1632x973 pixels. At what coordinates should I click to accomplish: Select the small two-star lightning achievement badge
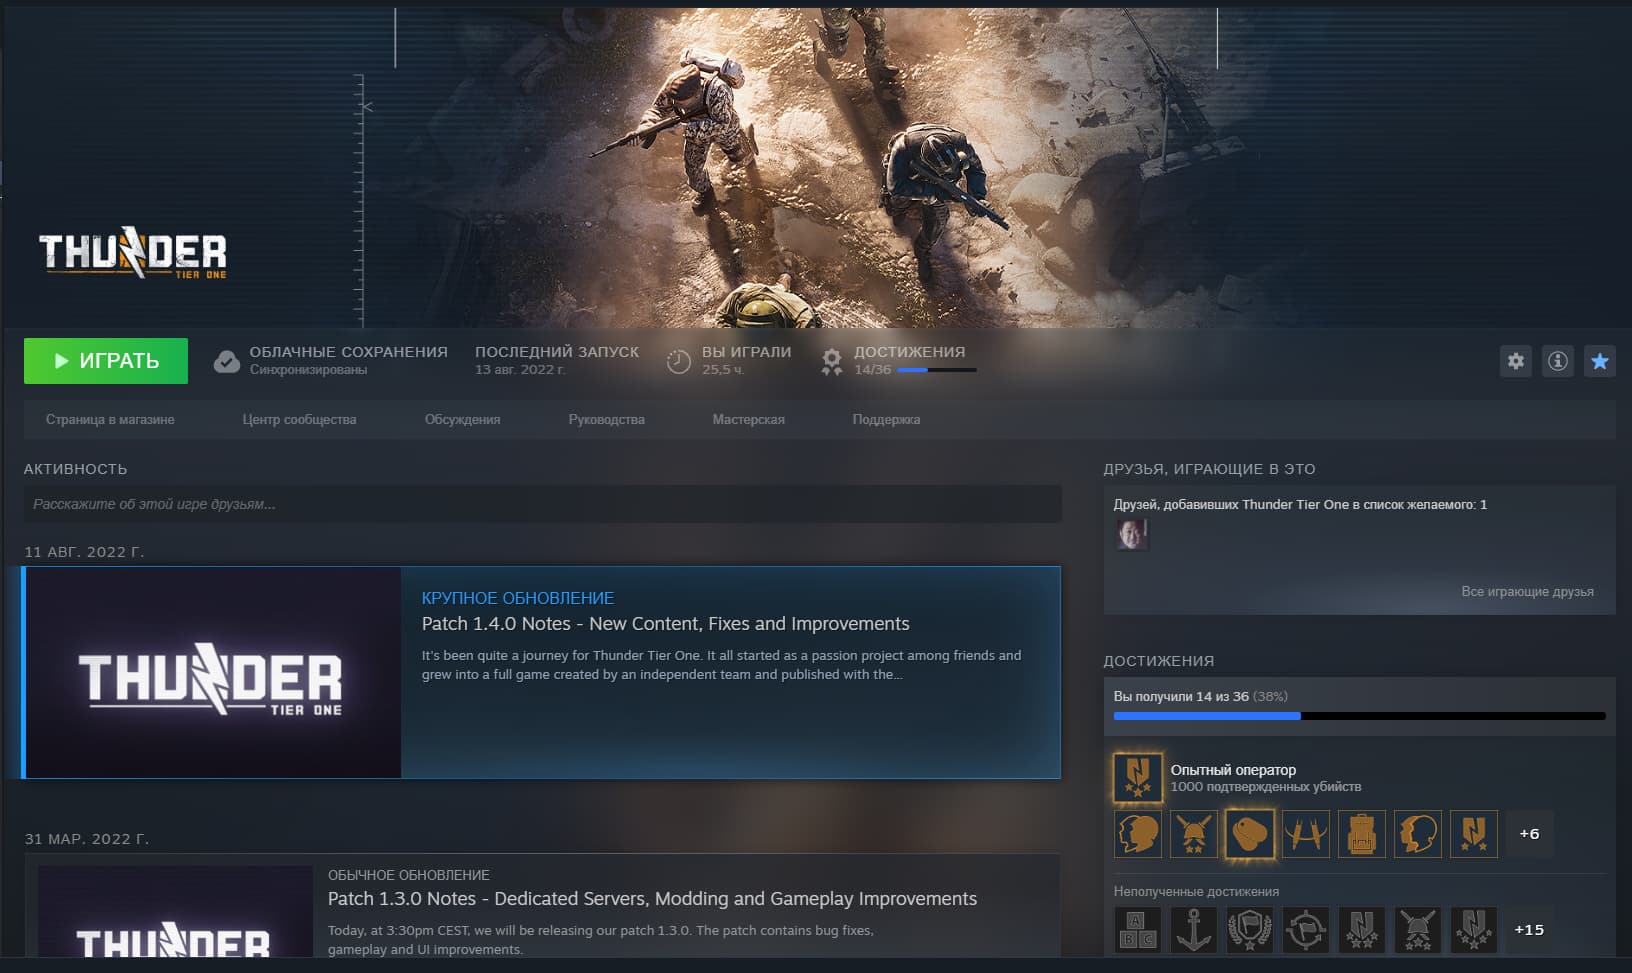pyautogui.click(x=1474, y=834)
